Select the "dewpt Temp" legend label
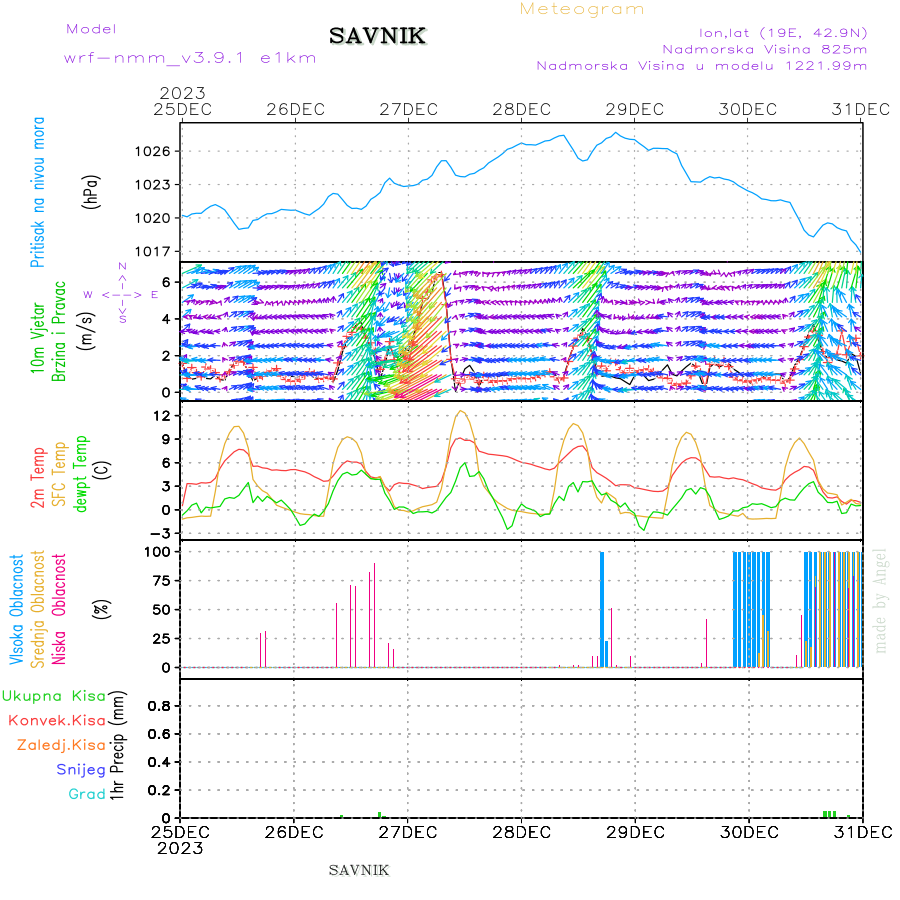Screen dimensions: 900x900 pos(81,474)
